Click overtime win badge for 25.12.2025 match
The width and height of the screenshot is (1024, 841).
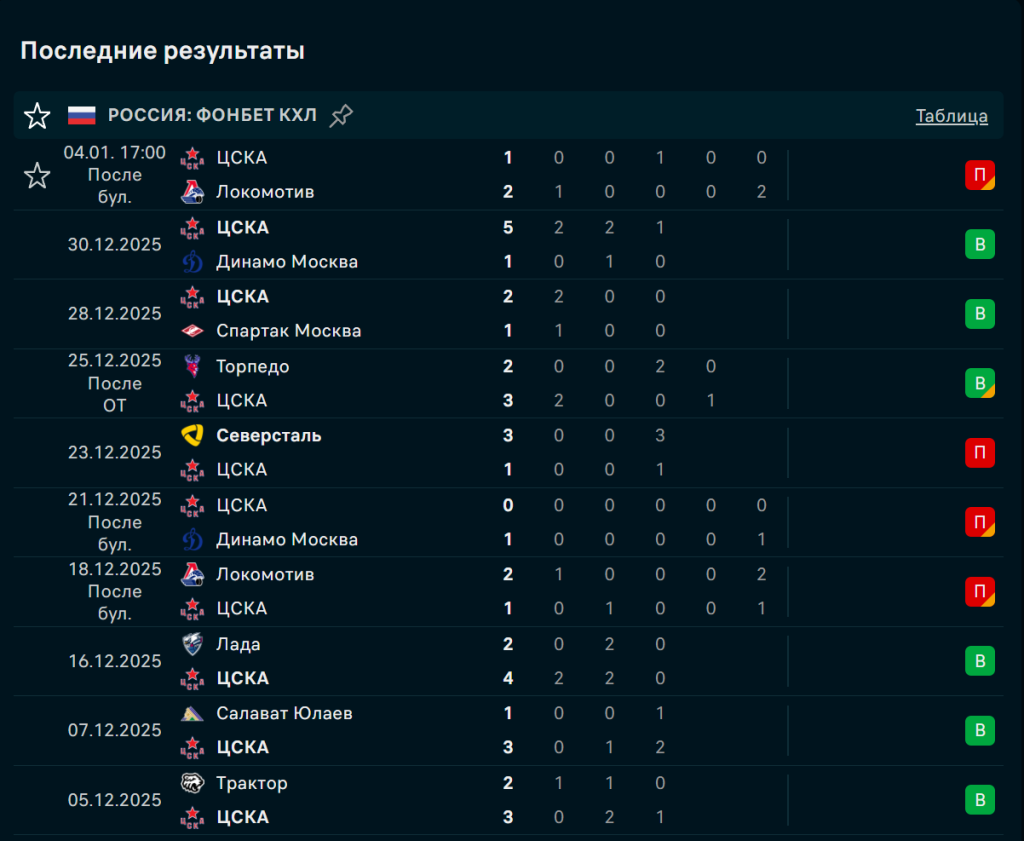(x=980, y=384)
